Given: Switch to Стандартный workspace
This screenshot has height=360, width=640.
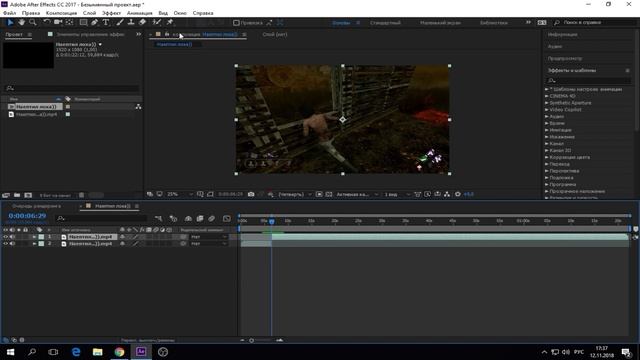Looking at the screenshot, I should pos(385,23).
